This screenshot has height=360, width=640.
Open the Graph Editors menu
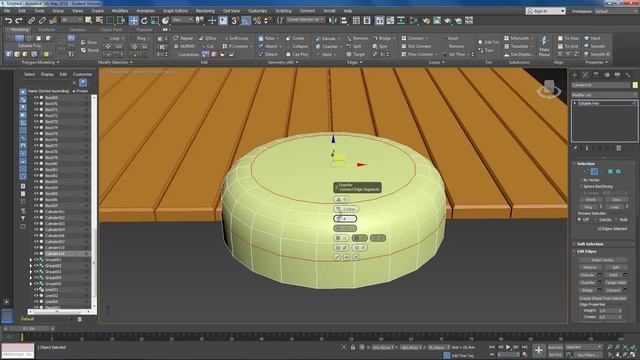(x=176, y=11)
